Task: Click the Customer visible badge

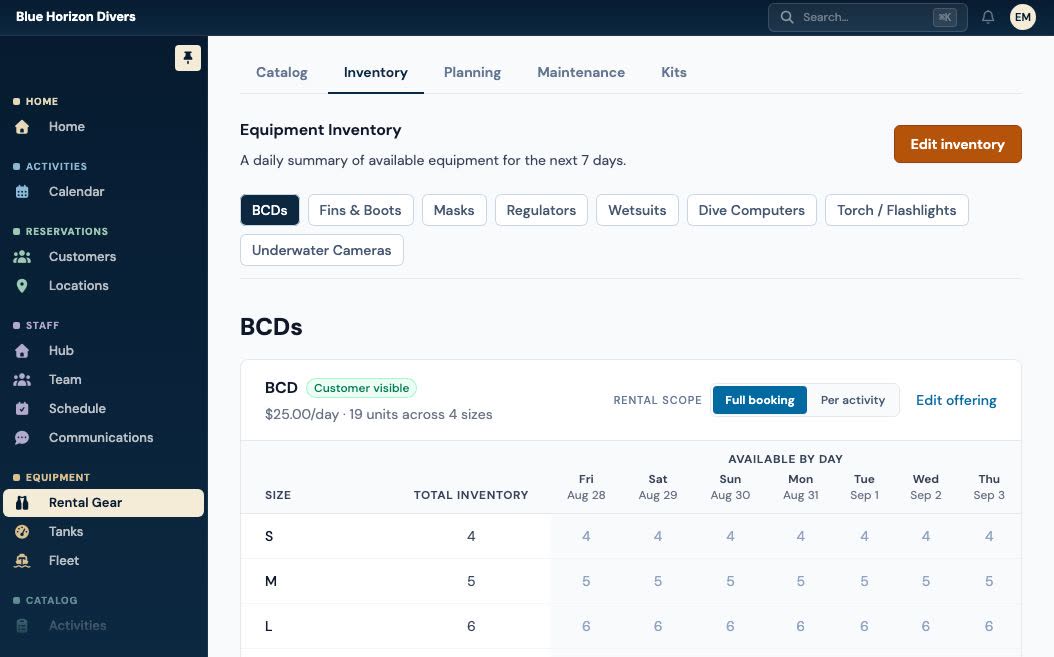Action: (362, 388)
